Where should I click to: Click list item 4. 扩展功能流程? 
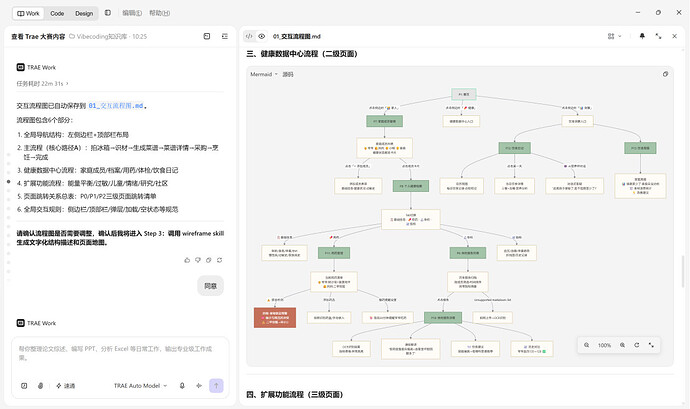(x=92, y=183)
